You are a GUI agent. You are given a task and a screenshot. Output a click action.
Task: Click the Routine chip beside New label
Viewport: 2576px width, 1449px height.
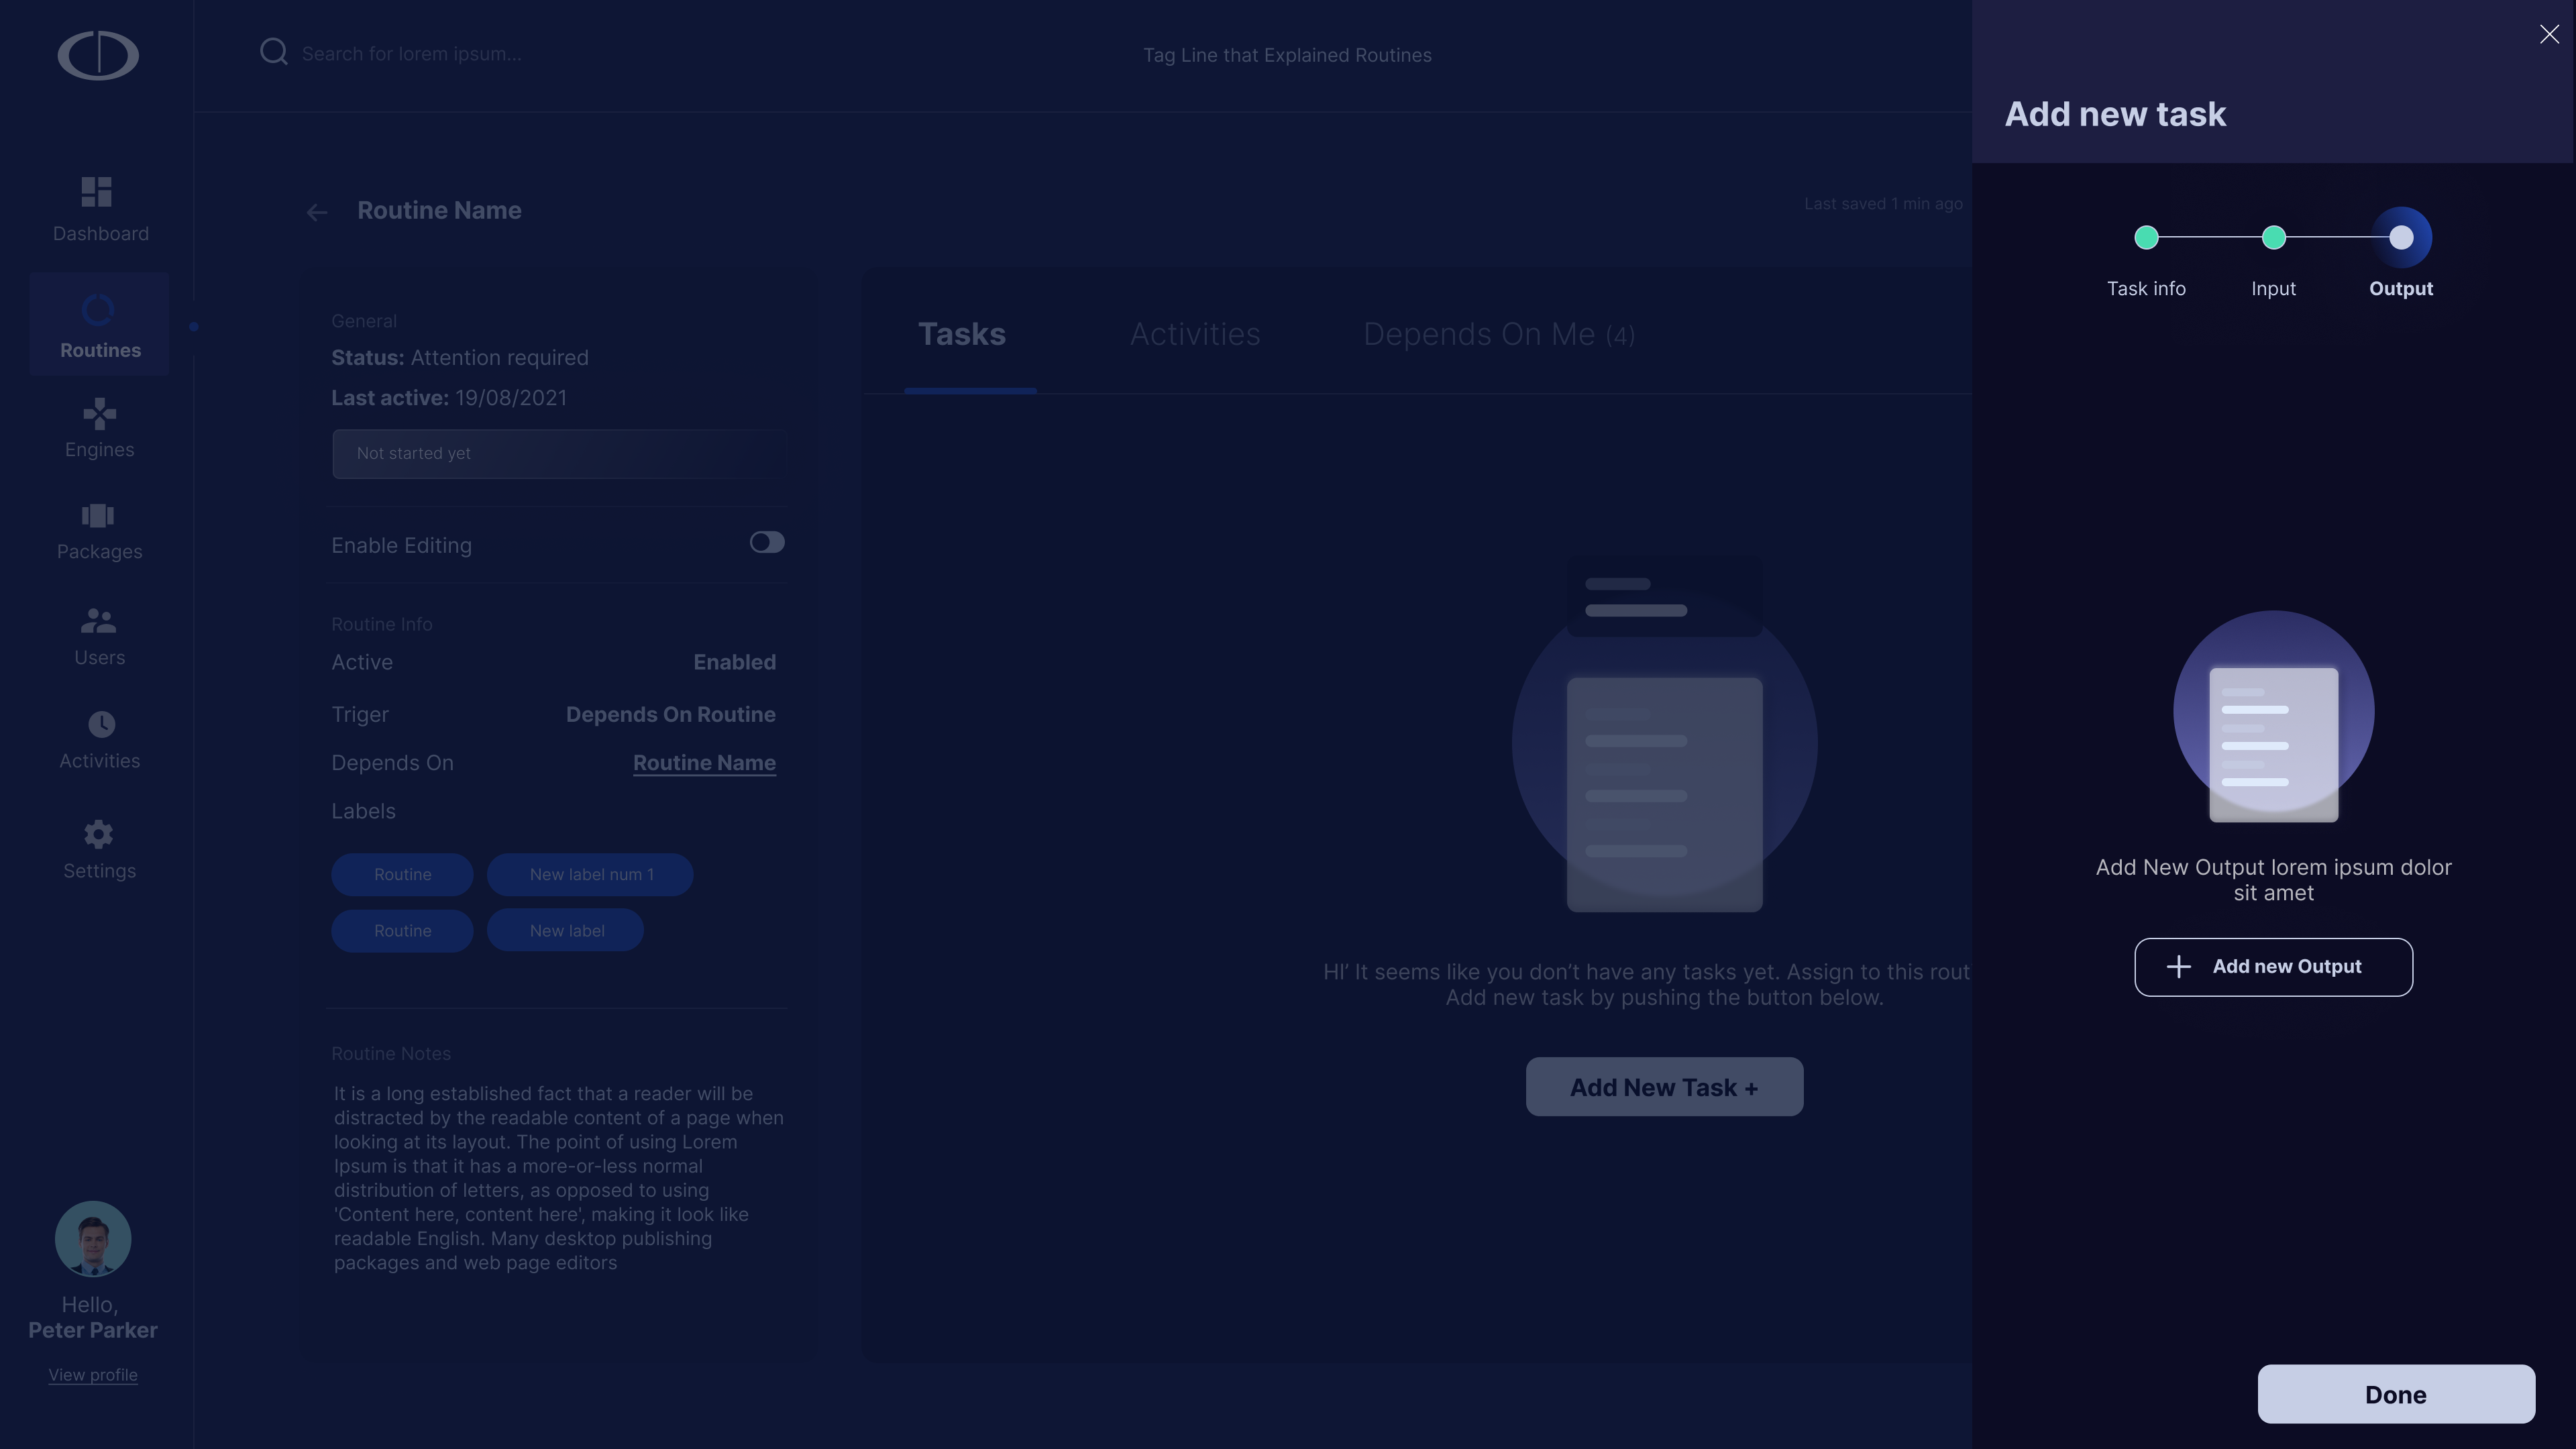[402, 931]
